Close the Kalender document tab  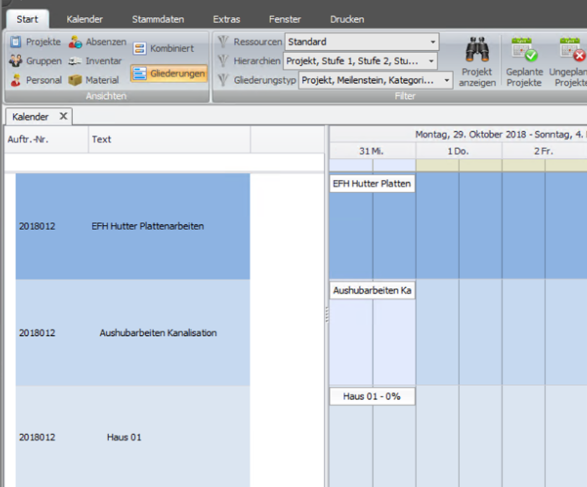[x=63, y=116]
